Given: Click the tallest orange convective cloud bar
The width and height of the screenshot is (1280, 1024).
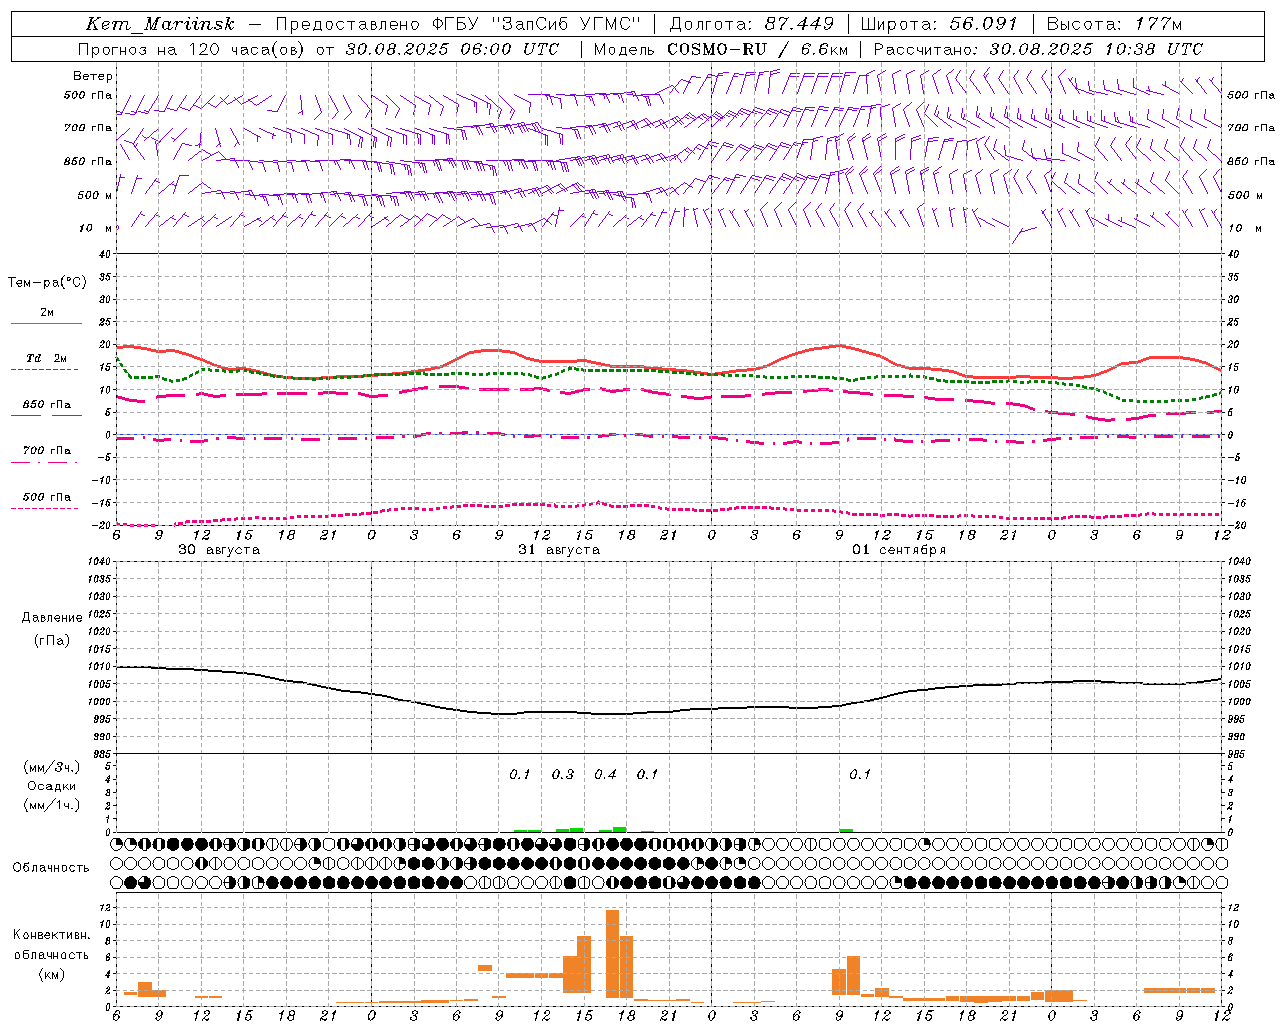Looking at the screenshot, I should [x=612, y=954].
